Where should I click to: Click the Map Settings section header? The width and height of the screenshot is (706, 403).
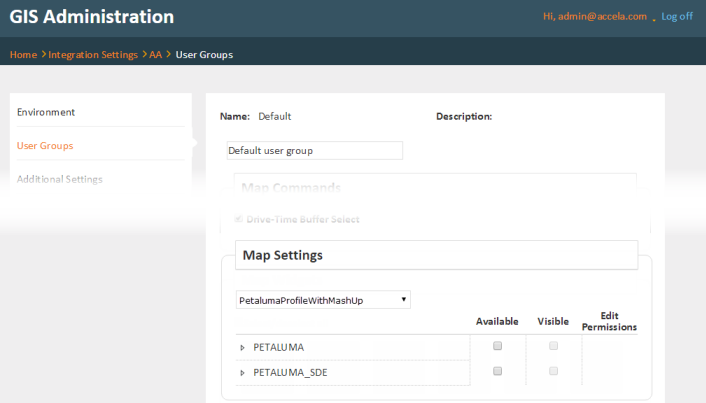coord(283,255)
